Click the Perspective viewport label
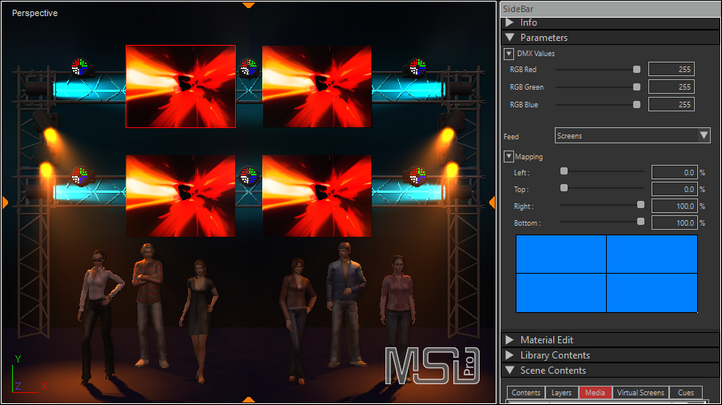This screenshot has width=722, height=405. pyautogui.click(x=35, y=13)
